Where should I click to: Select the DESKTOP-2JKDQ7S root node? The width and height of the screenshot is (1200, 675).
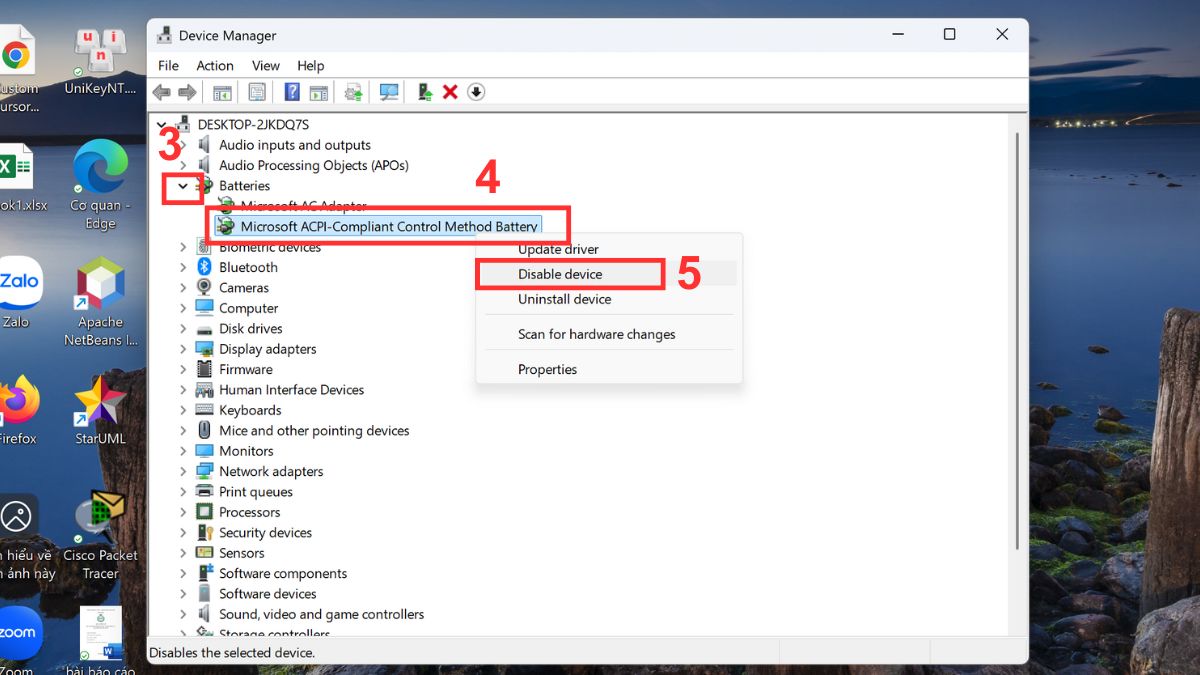point(253,124)
